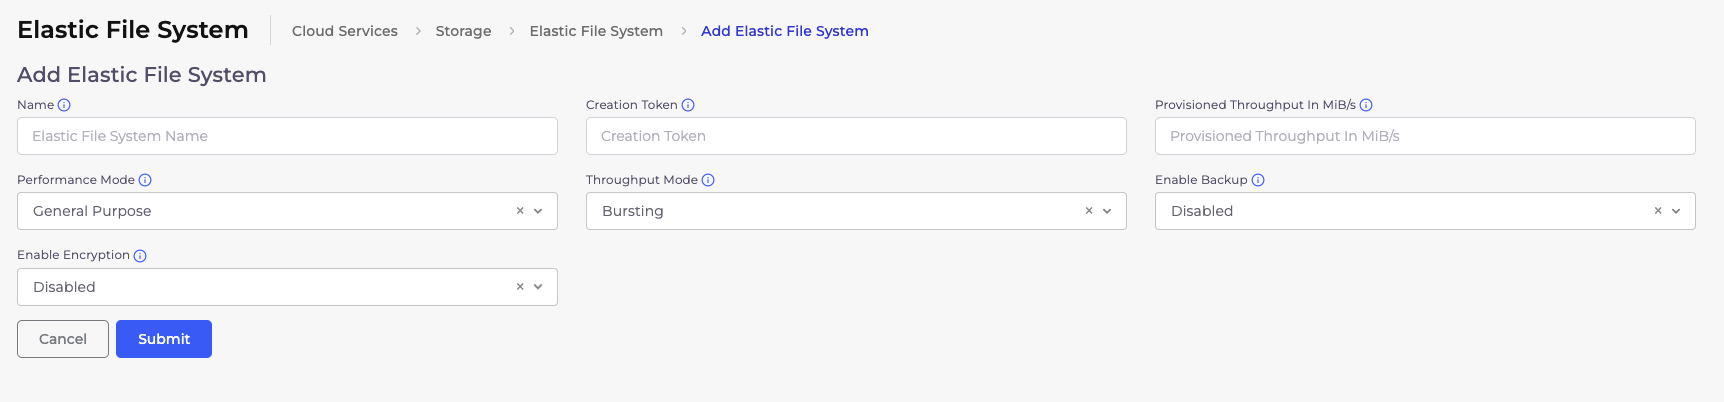The image size is (1724, 402).
Task: Open Elastic File System breadcrumb link
Action: pyautogui.click(x=596, y=31)
